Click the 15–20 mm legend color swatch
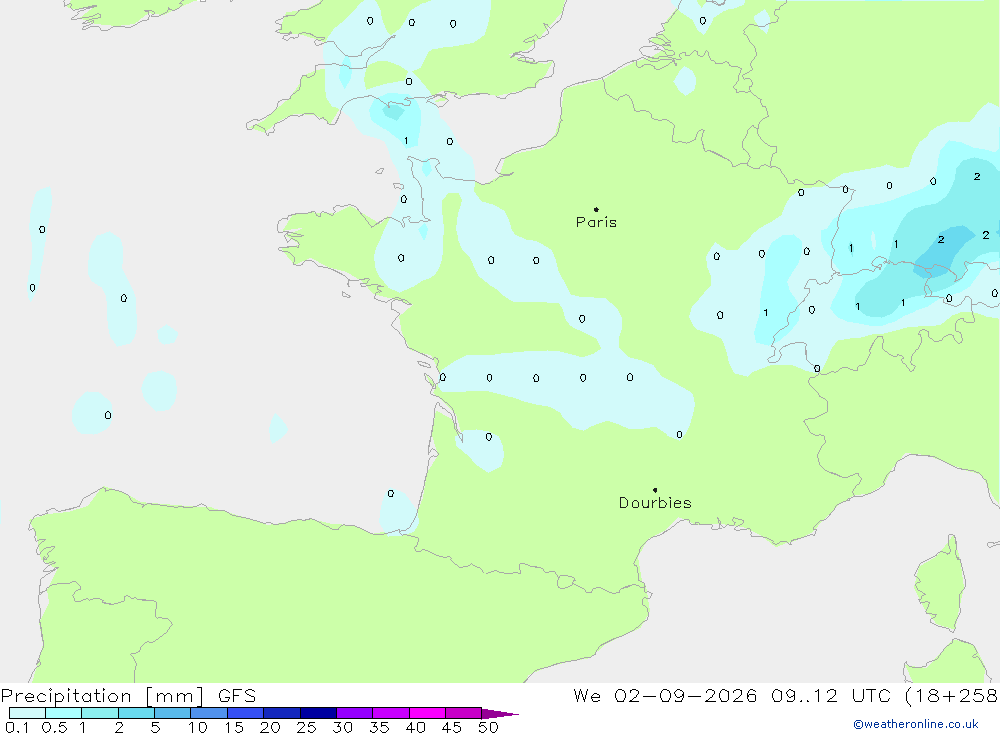1000x733 pixels. click(x=246, y=713)
